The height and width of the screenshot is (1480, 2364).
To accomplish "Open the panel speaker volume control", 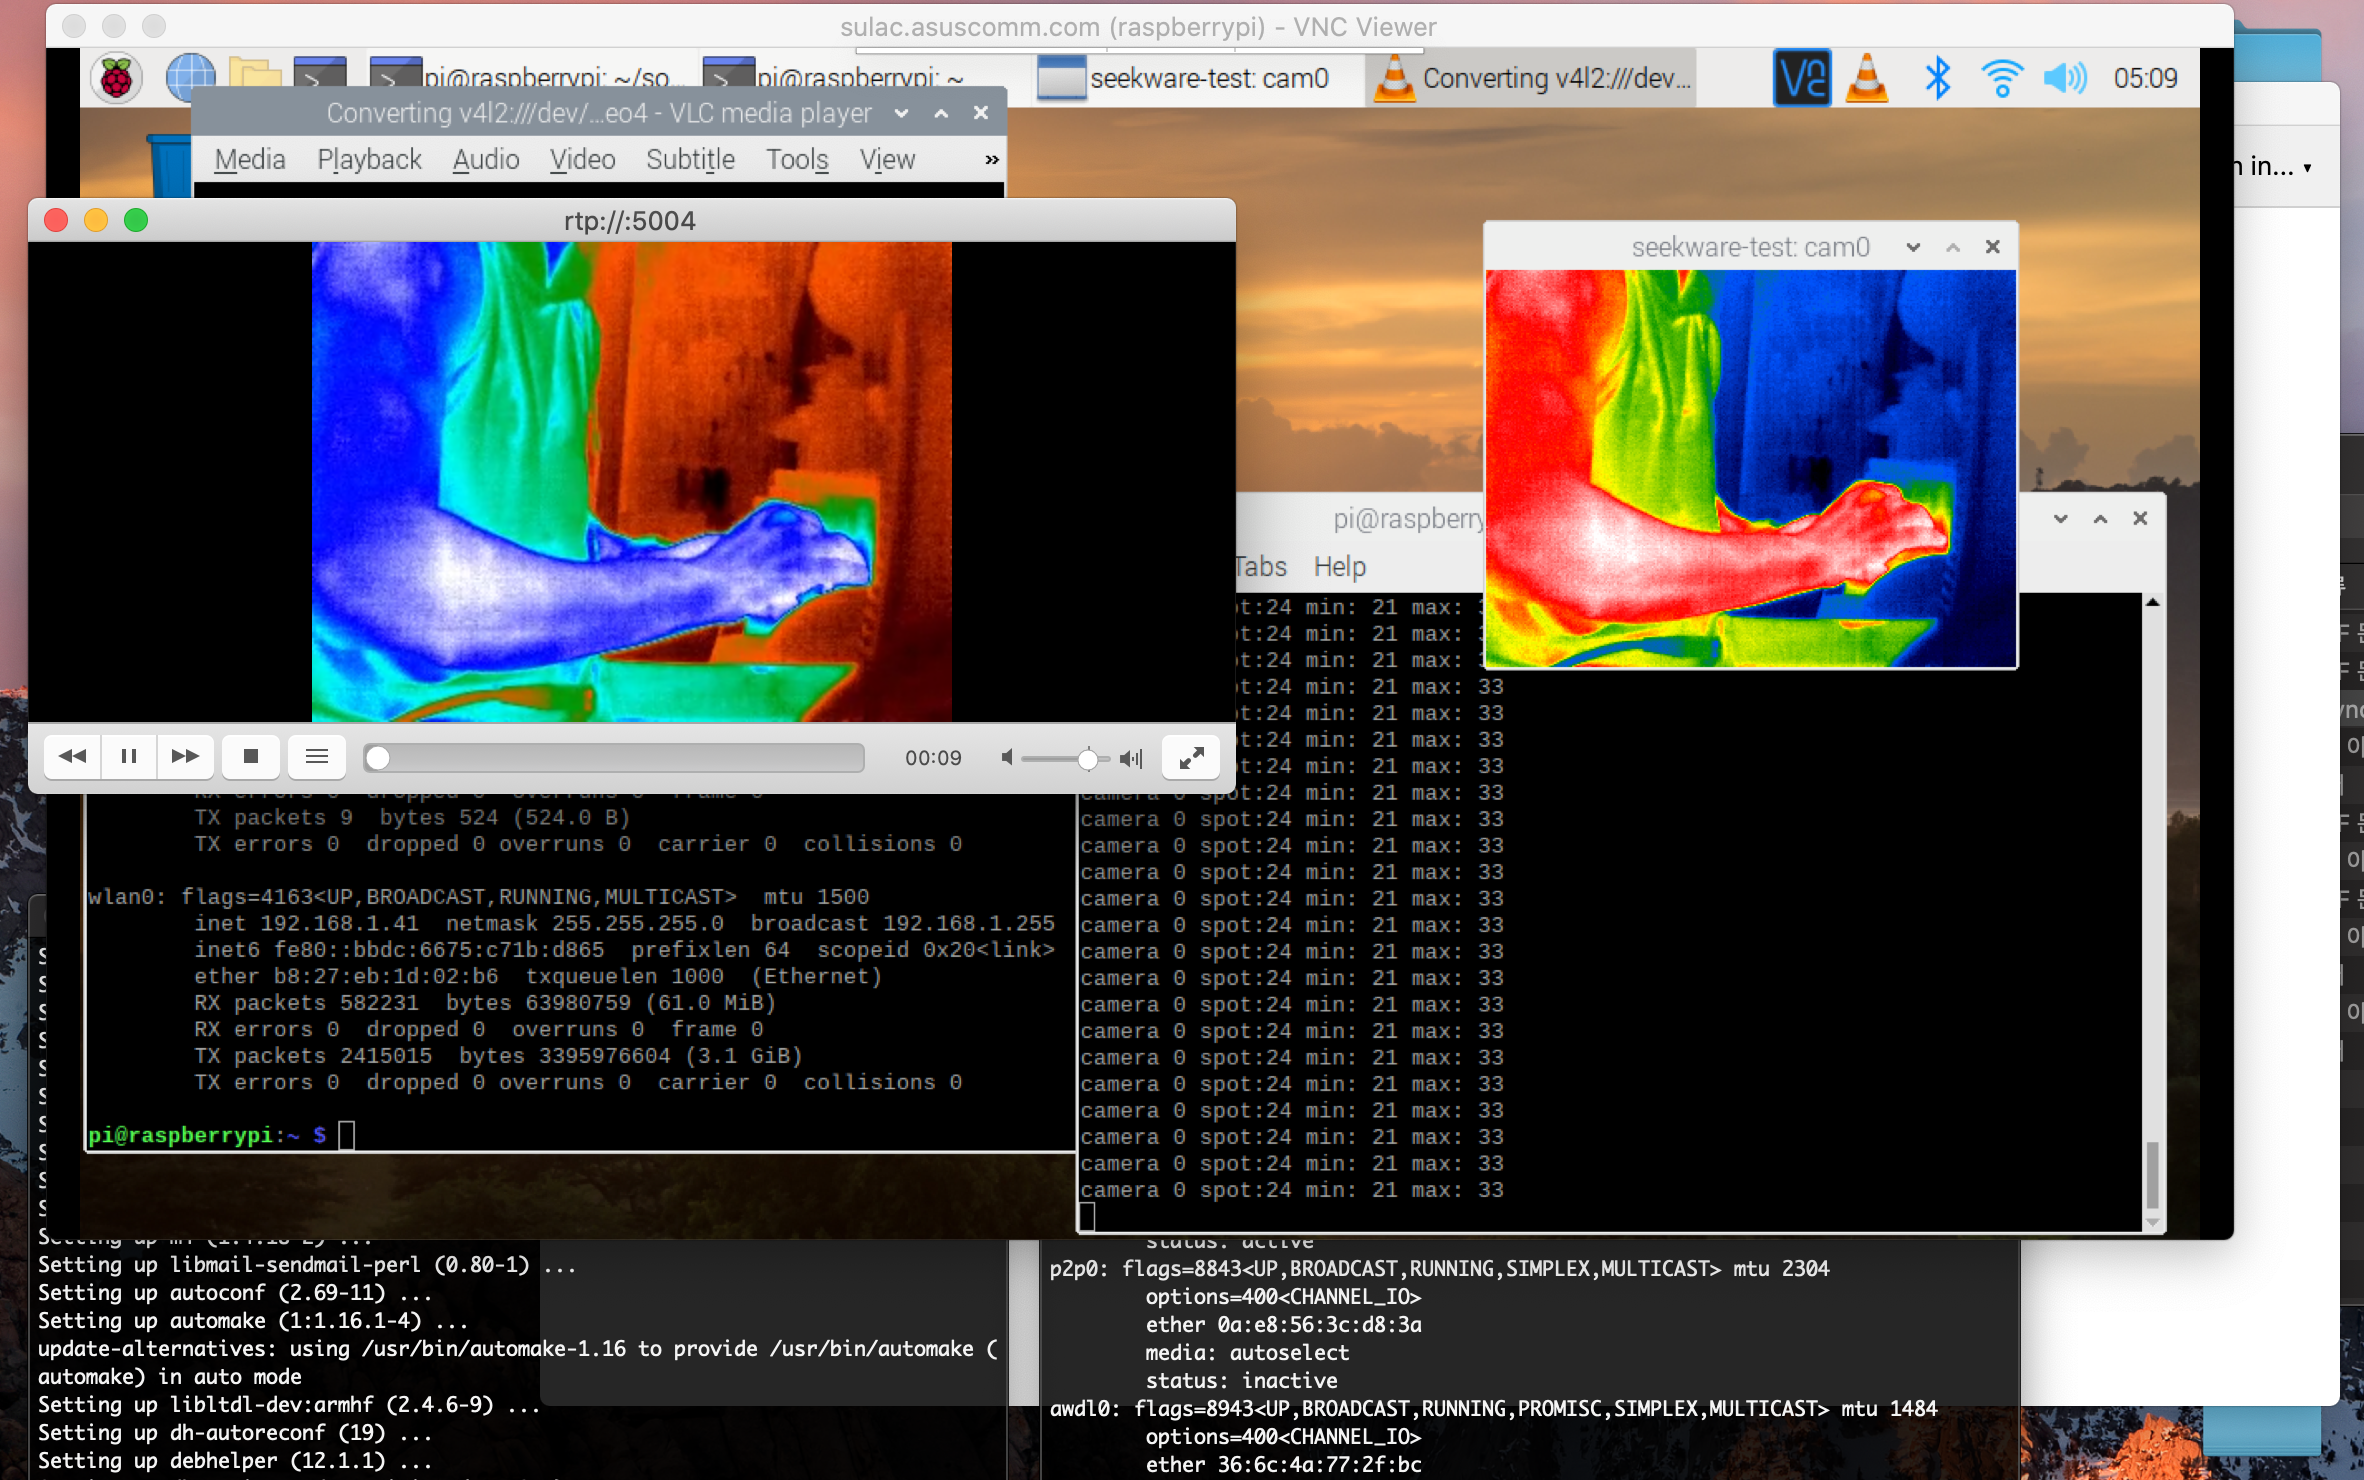I will [2065, 78].
